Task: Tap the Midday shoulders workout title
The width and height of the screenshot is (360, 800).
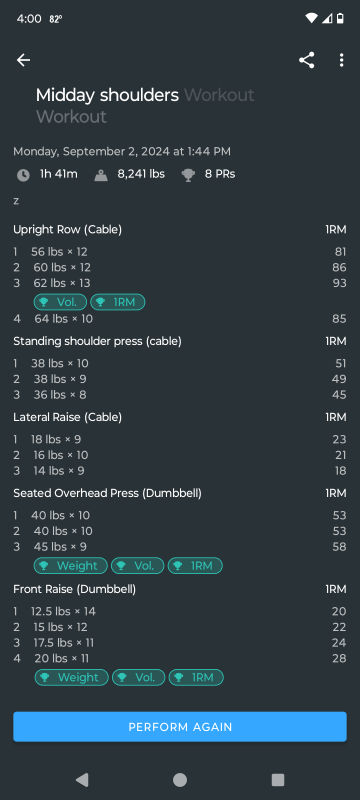Action: (x=107, y=95)
